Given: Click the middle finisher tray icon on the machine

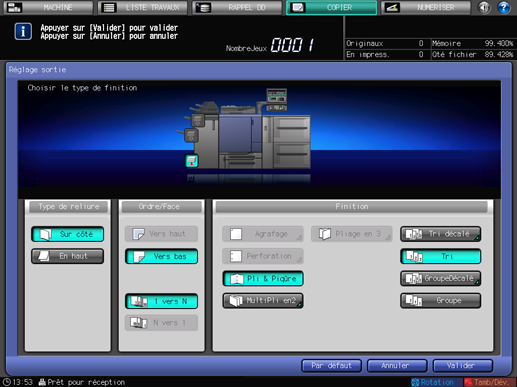Looking at the screenshot, I should (191, 136).
